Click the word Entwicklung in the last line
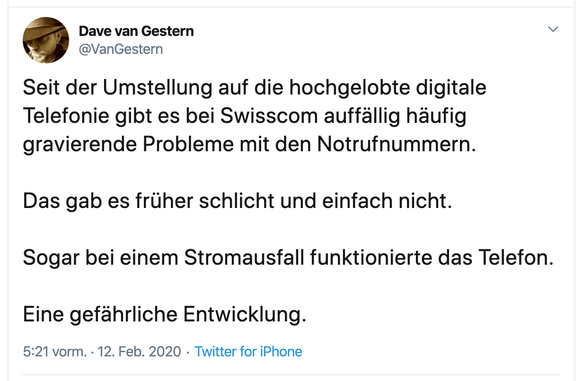Viewport: 582px width, 381px height. [x=242, y=315]
